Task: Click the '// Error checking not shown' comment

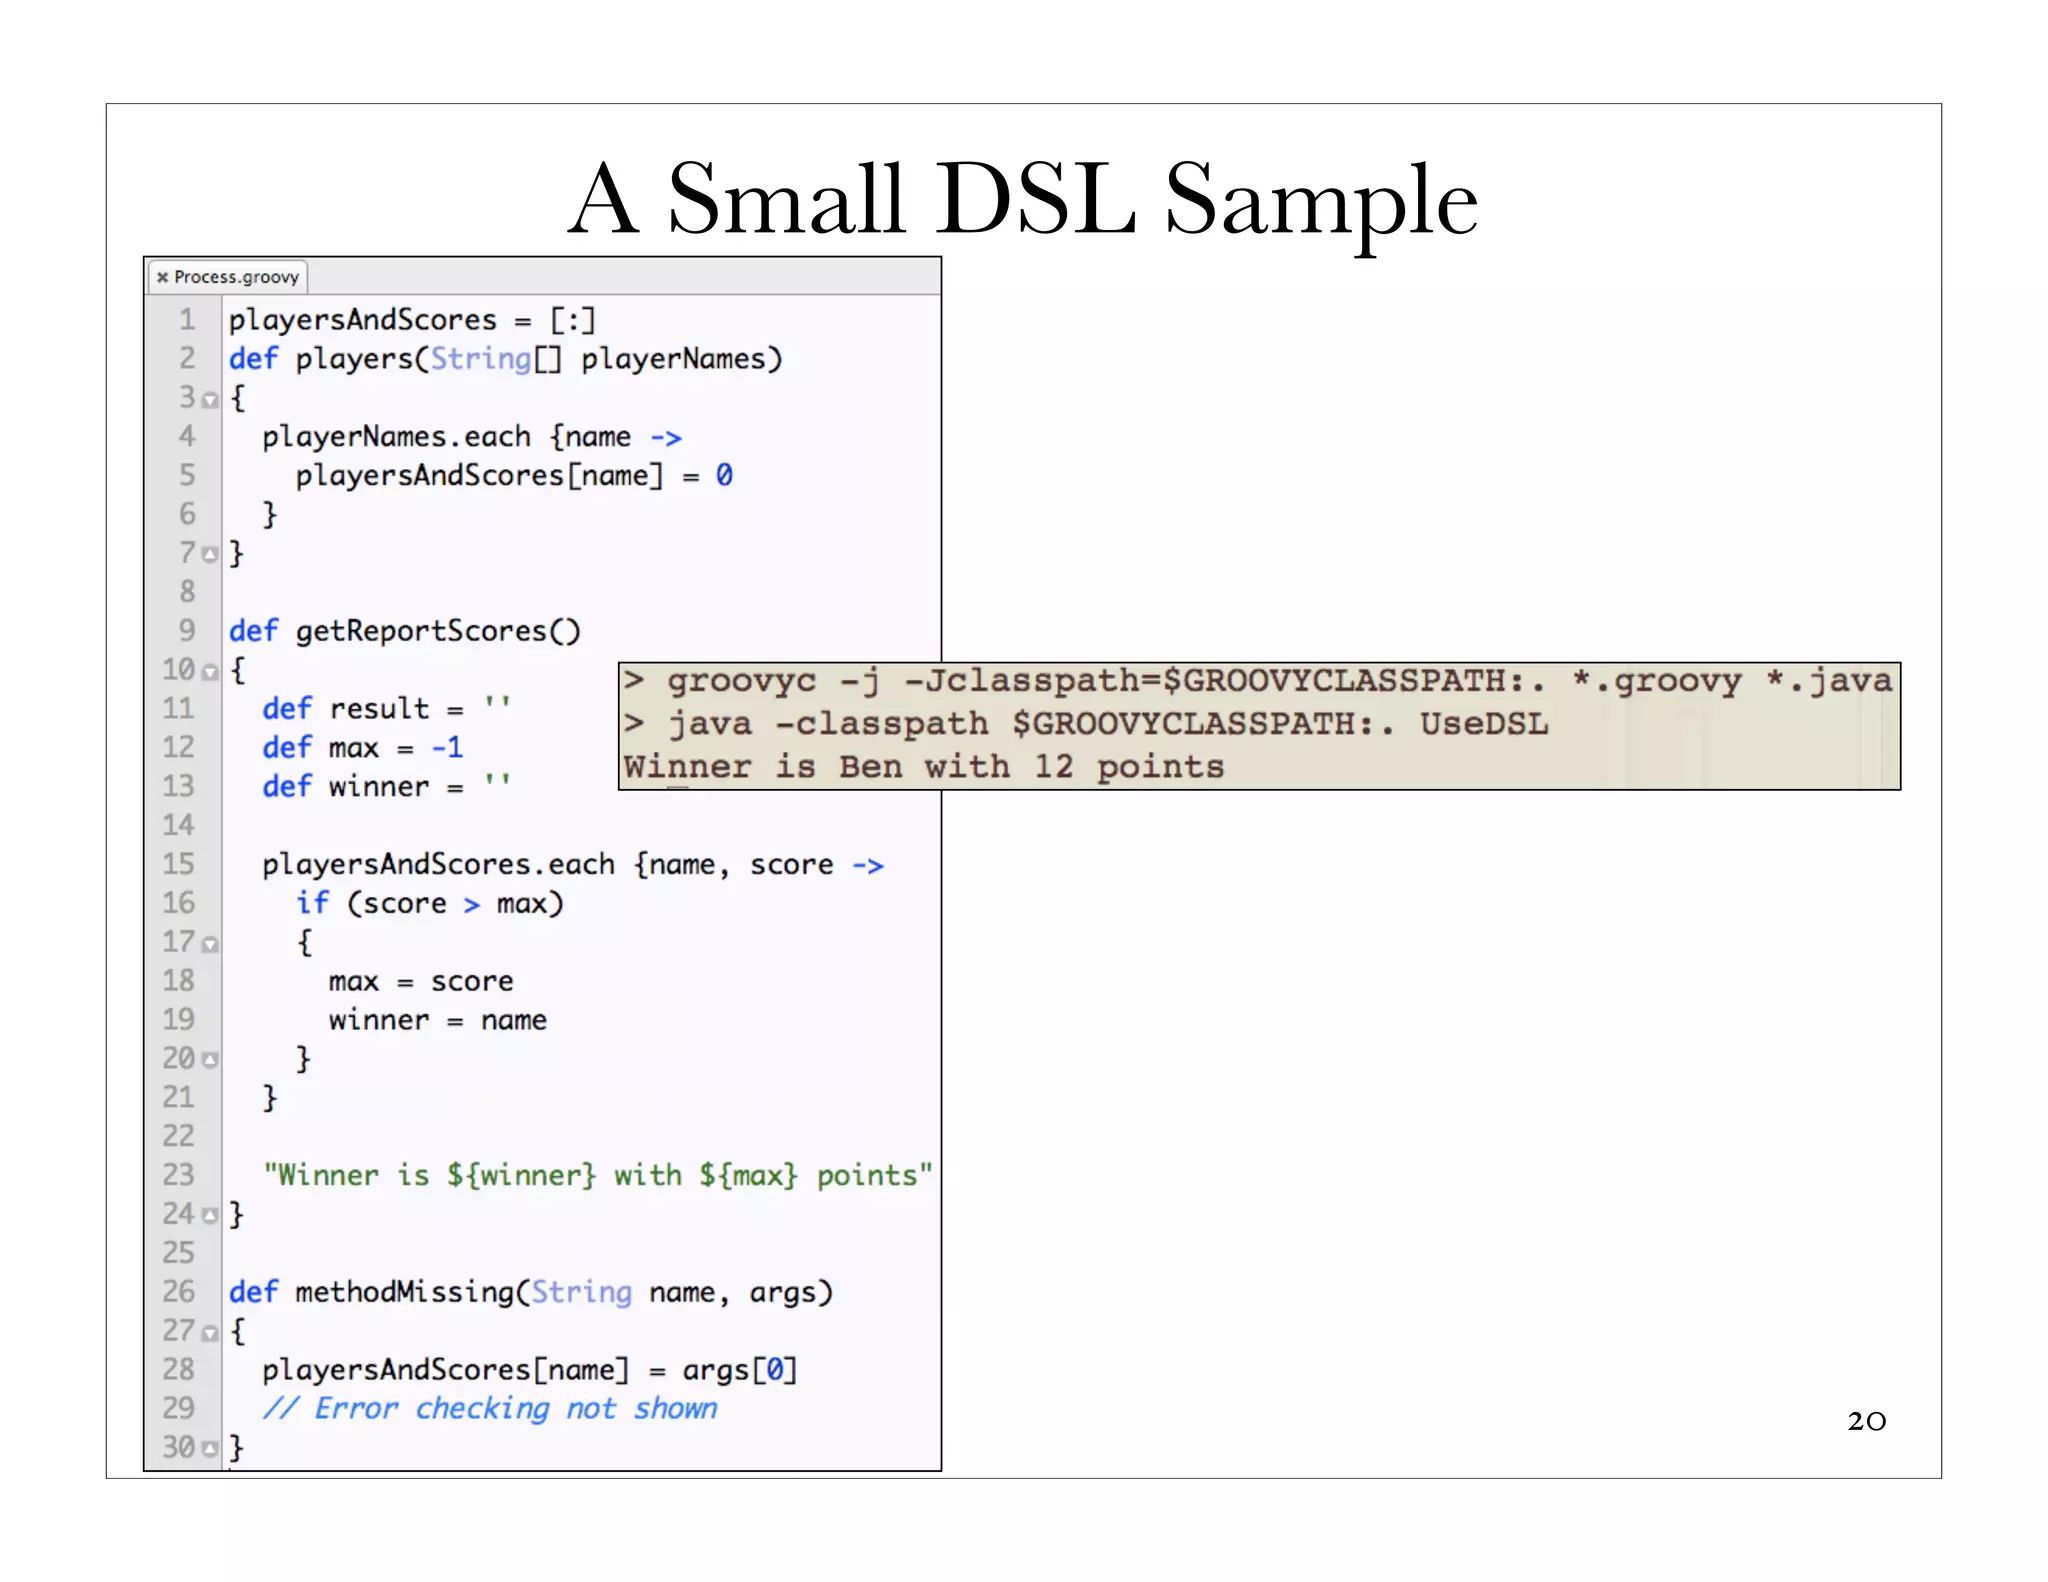Action: 490,1409
